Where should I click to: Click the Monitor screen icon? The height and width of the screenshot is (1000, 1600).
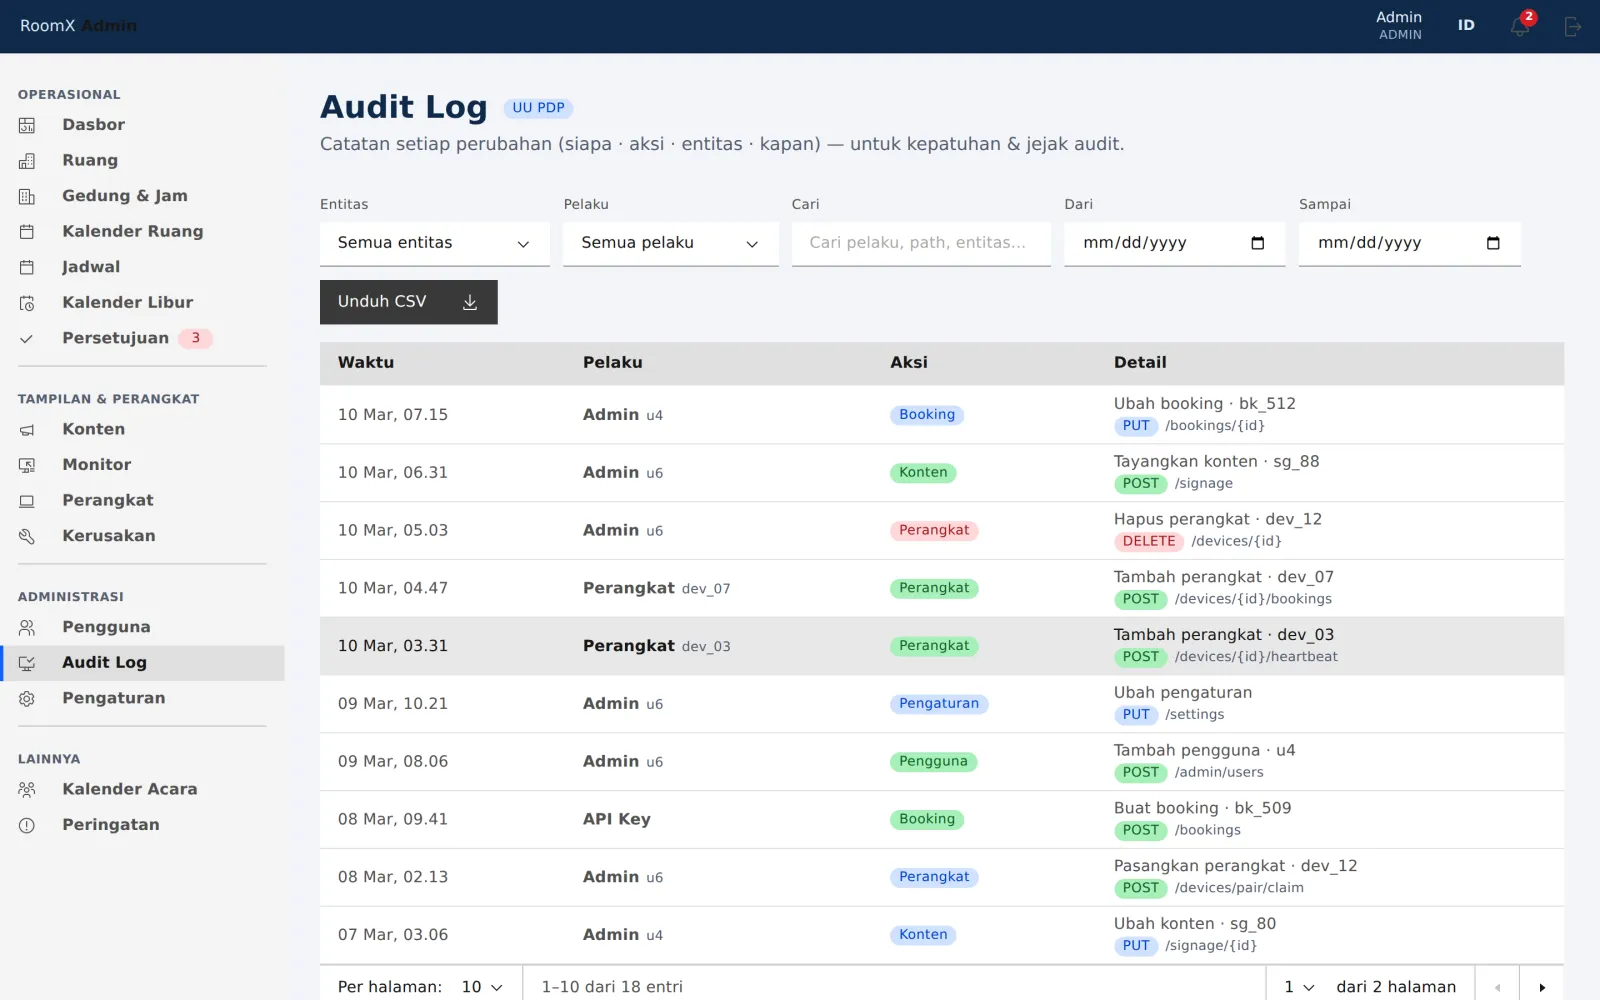coord(27,465)
